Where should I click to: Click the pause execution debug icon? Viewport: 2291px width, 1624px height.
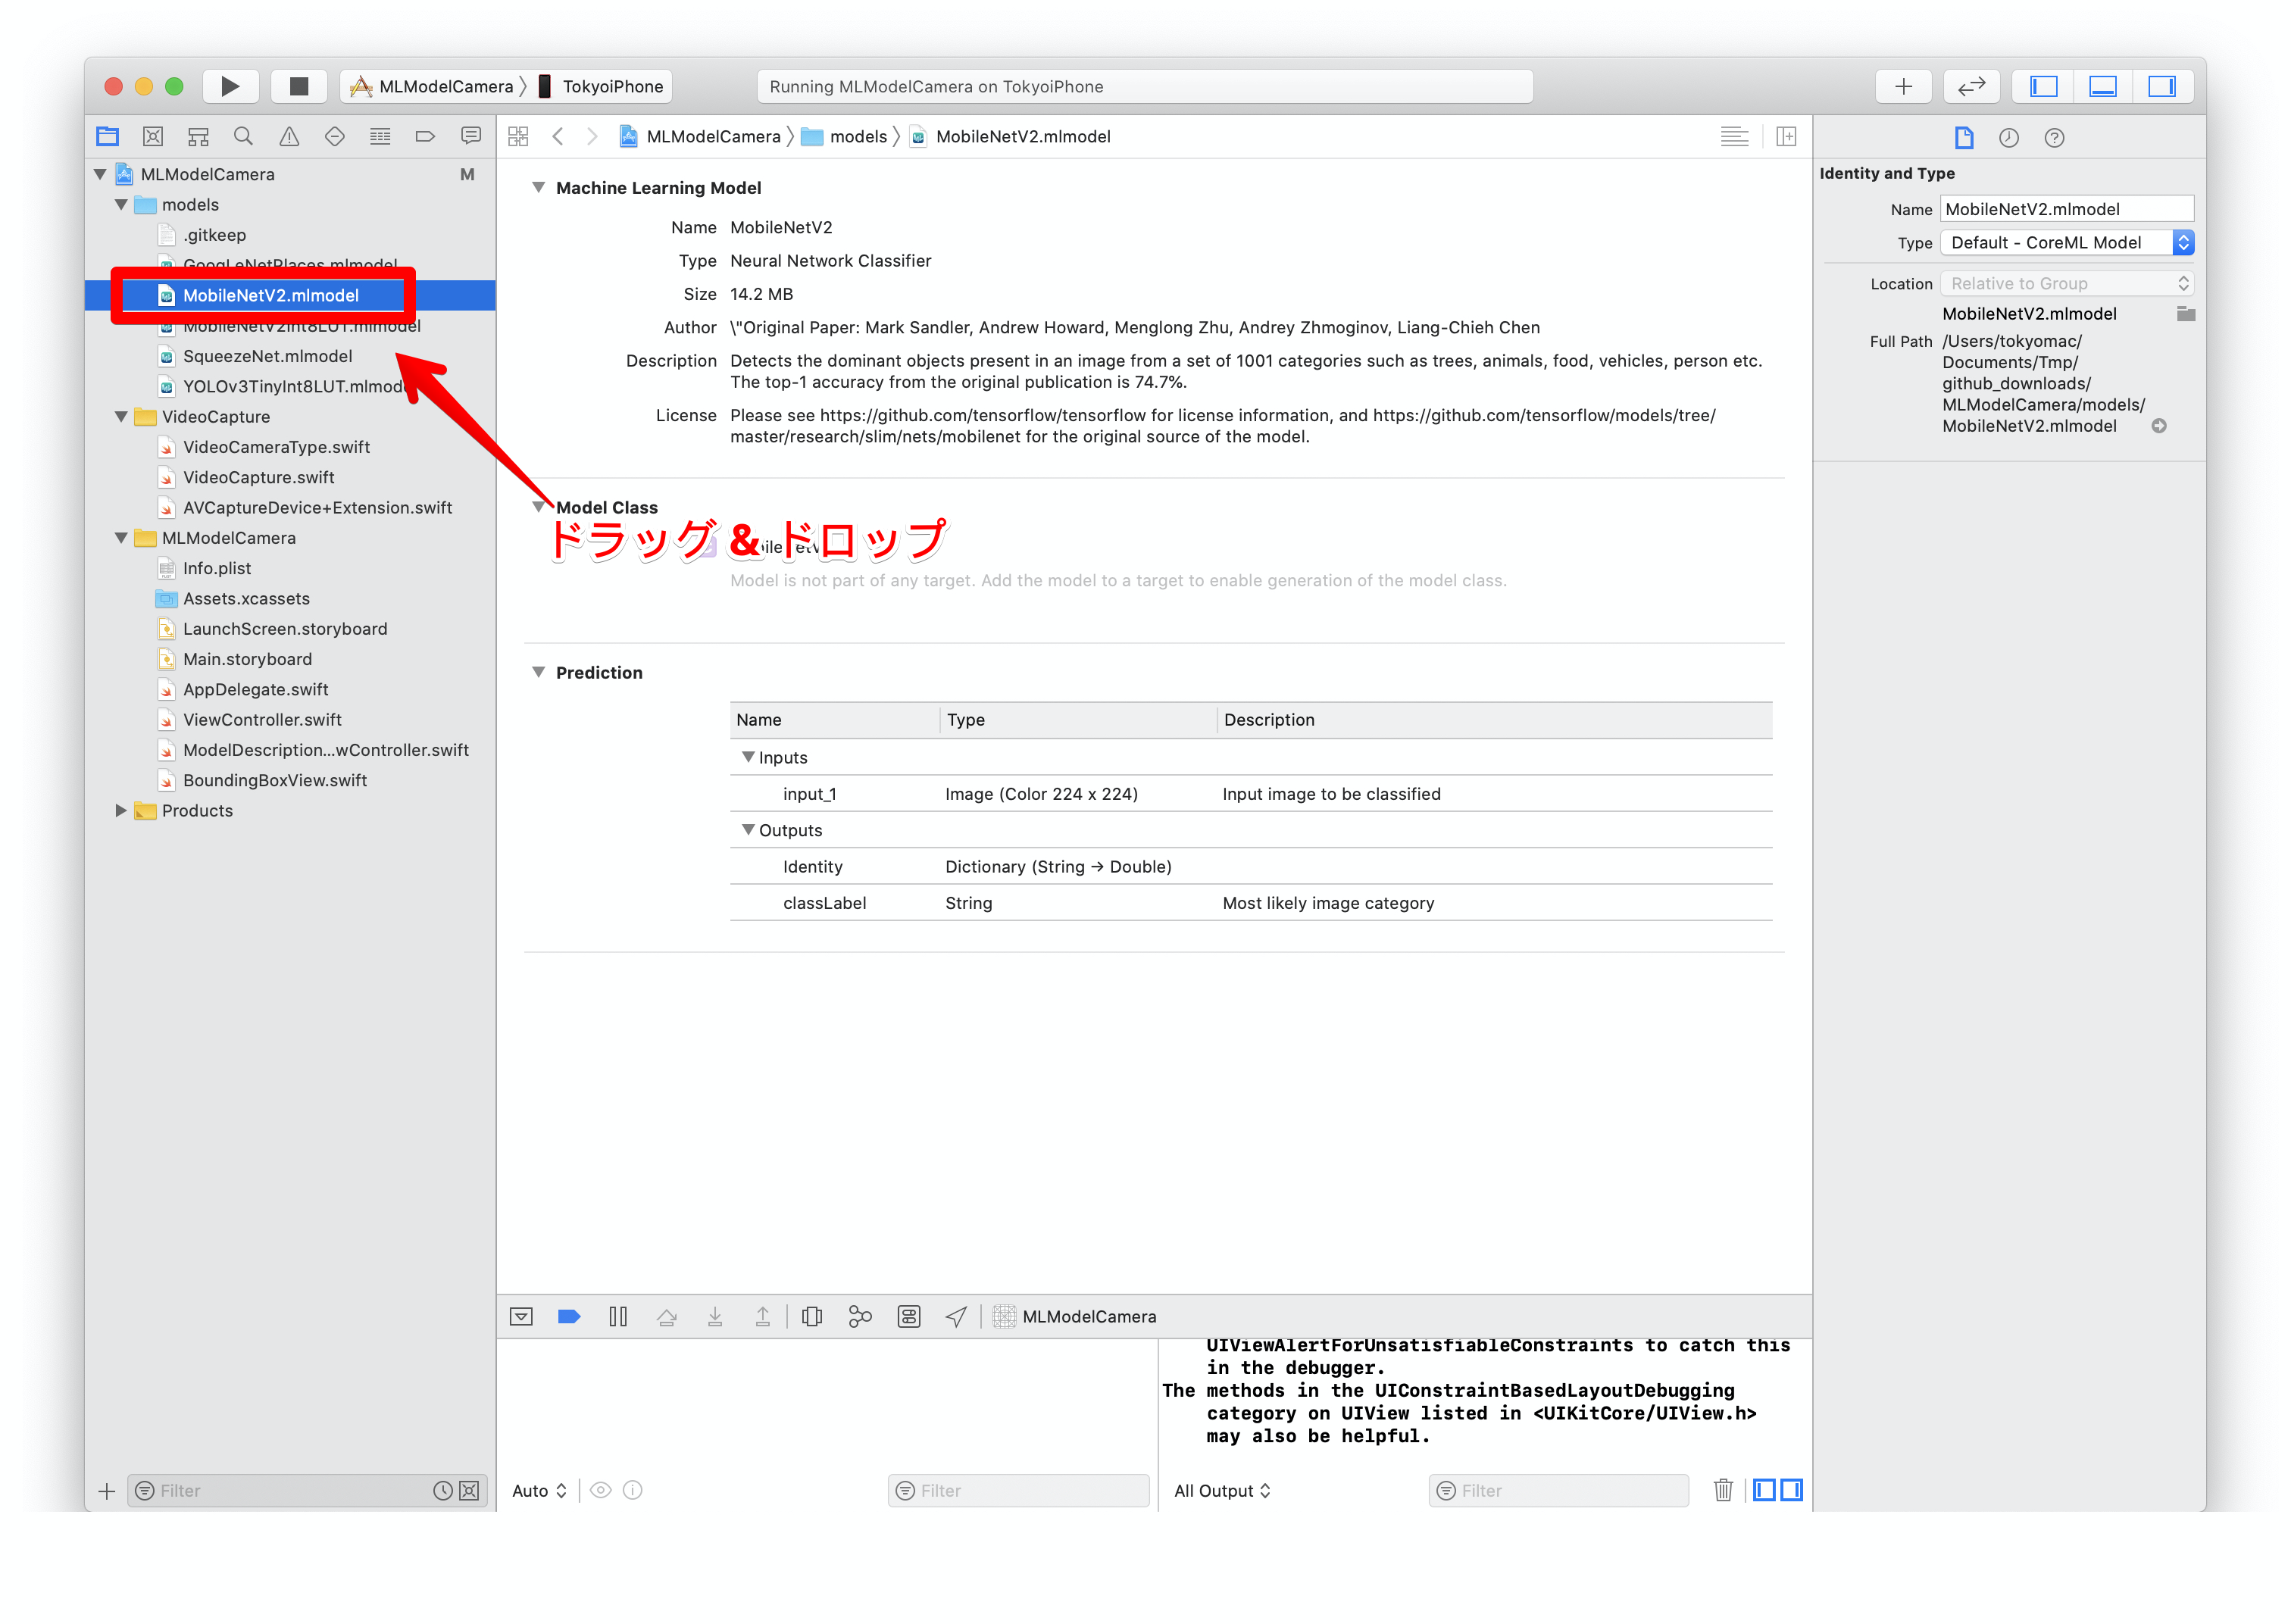pyautogui.click(x=618, y=1316)
